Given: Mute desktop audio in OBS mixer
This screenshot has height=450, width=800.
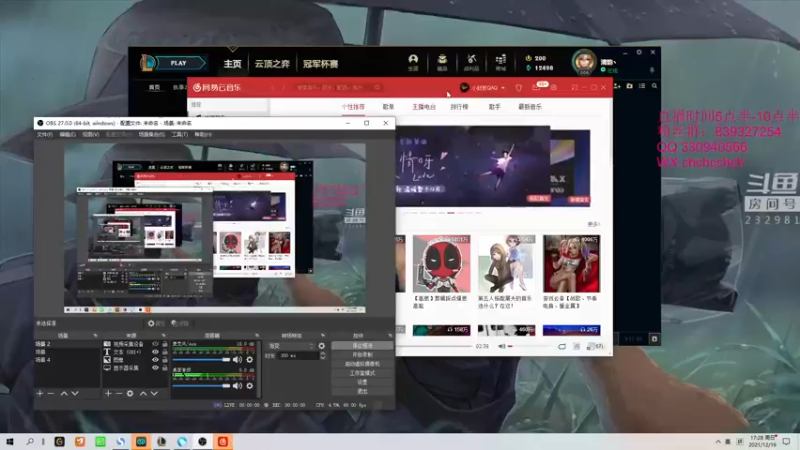Looking at the screenshot, I should [237, 386].
